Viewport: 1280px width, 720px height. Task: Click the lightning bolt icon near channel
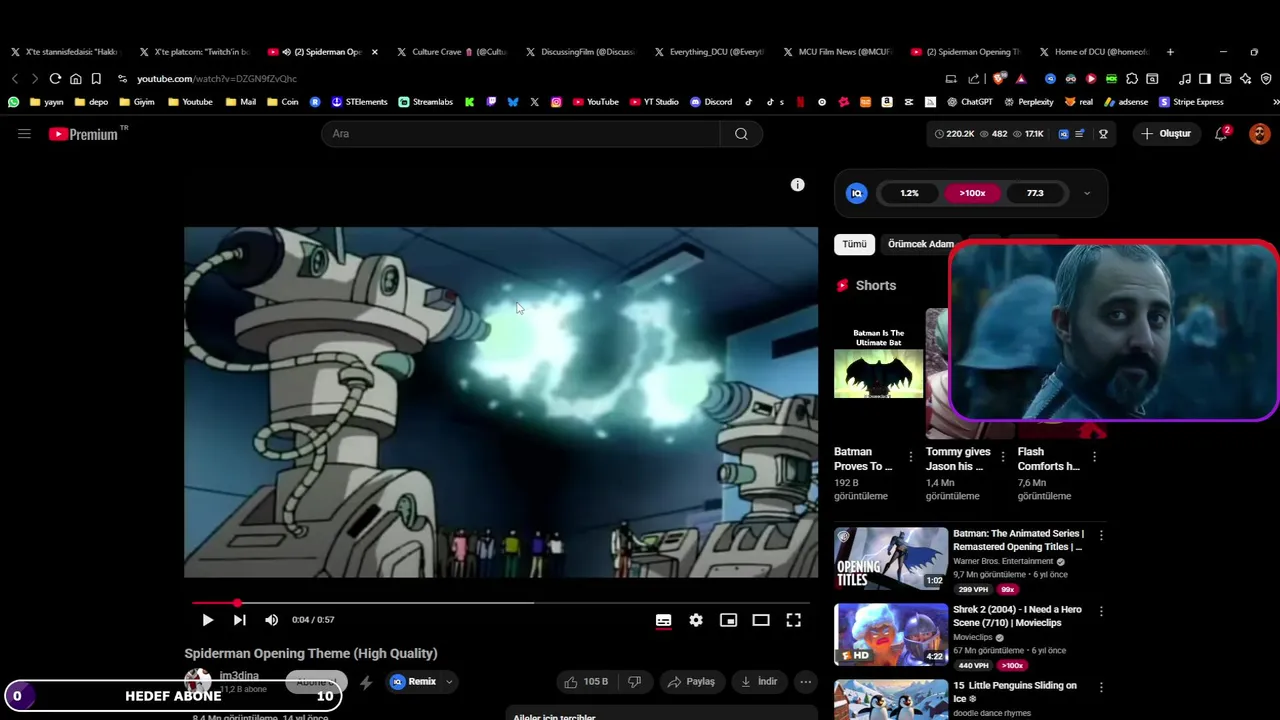[x=366, y=682]
